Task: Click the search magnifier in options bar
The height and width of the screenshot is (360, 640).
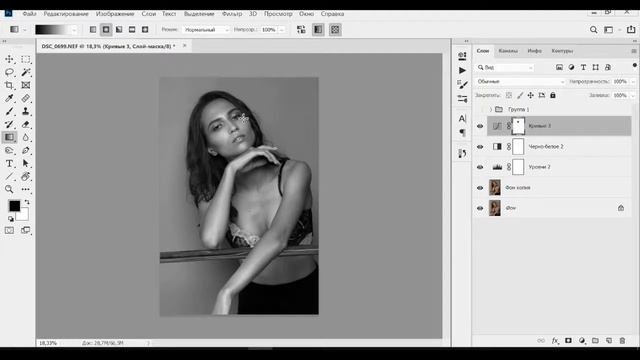Action: click(593, 30)
